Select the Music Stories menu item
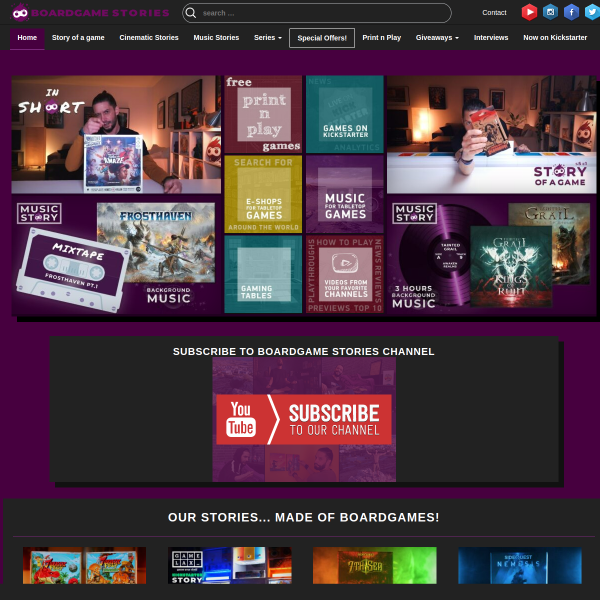600x600 pixels. tap(216, 38)
